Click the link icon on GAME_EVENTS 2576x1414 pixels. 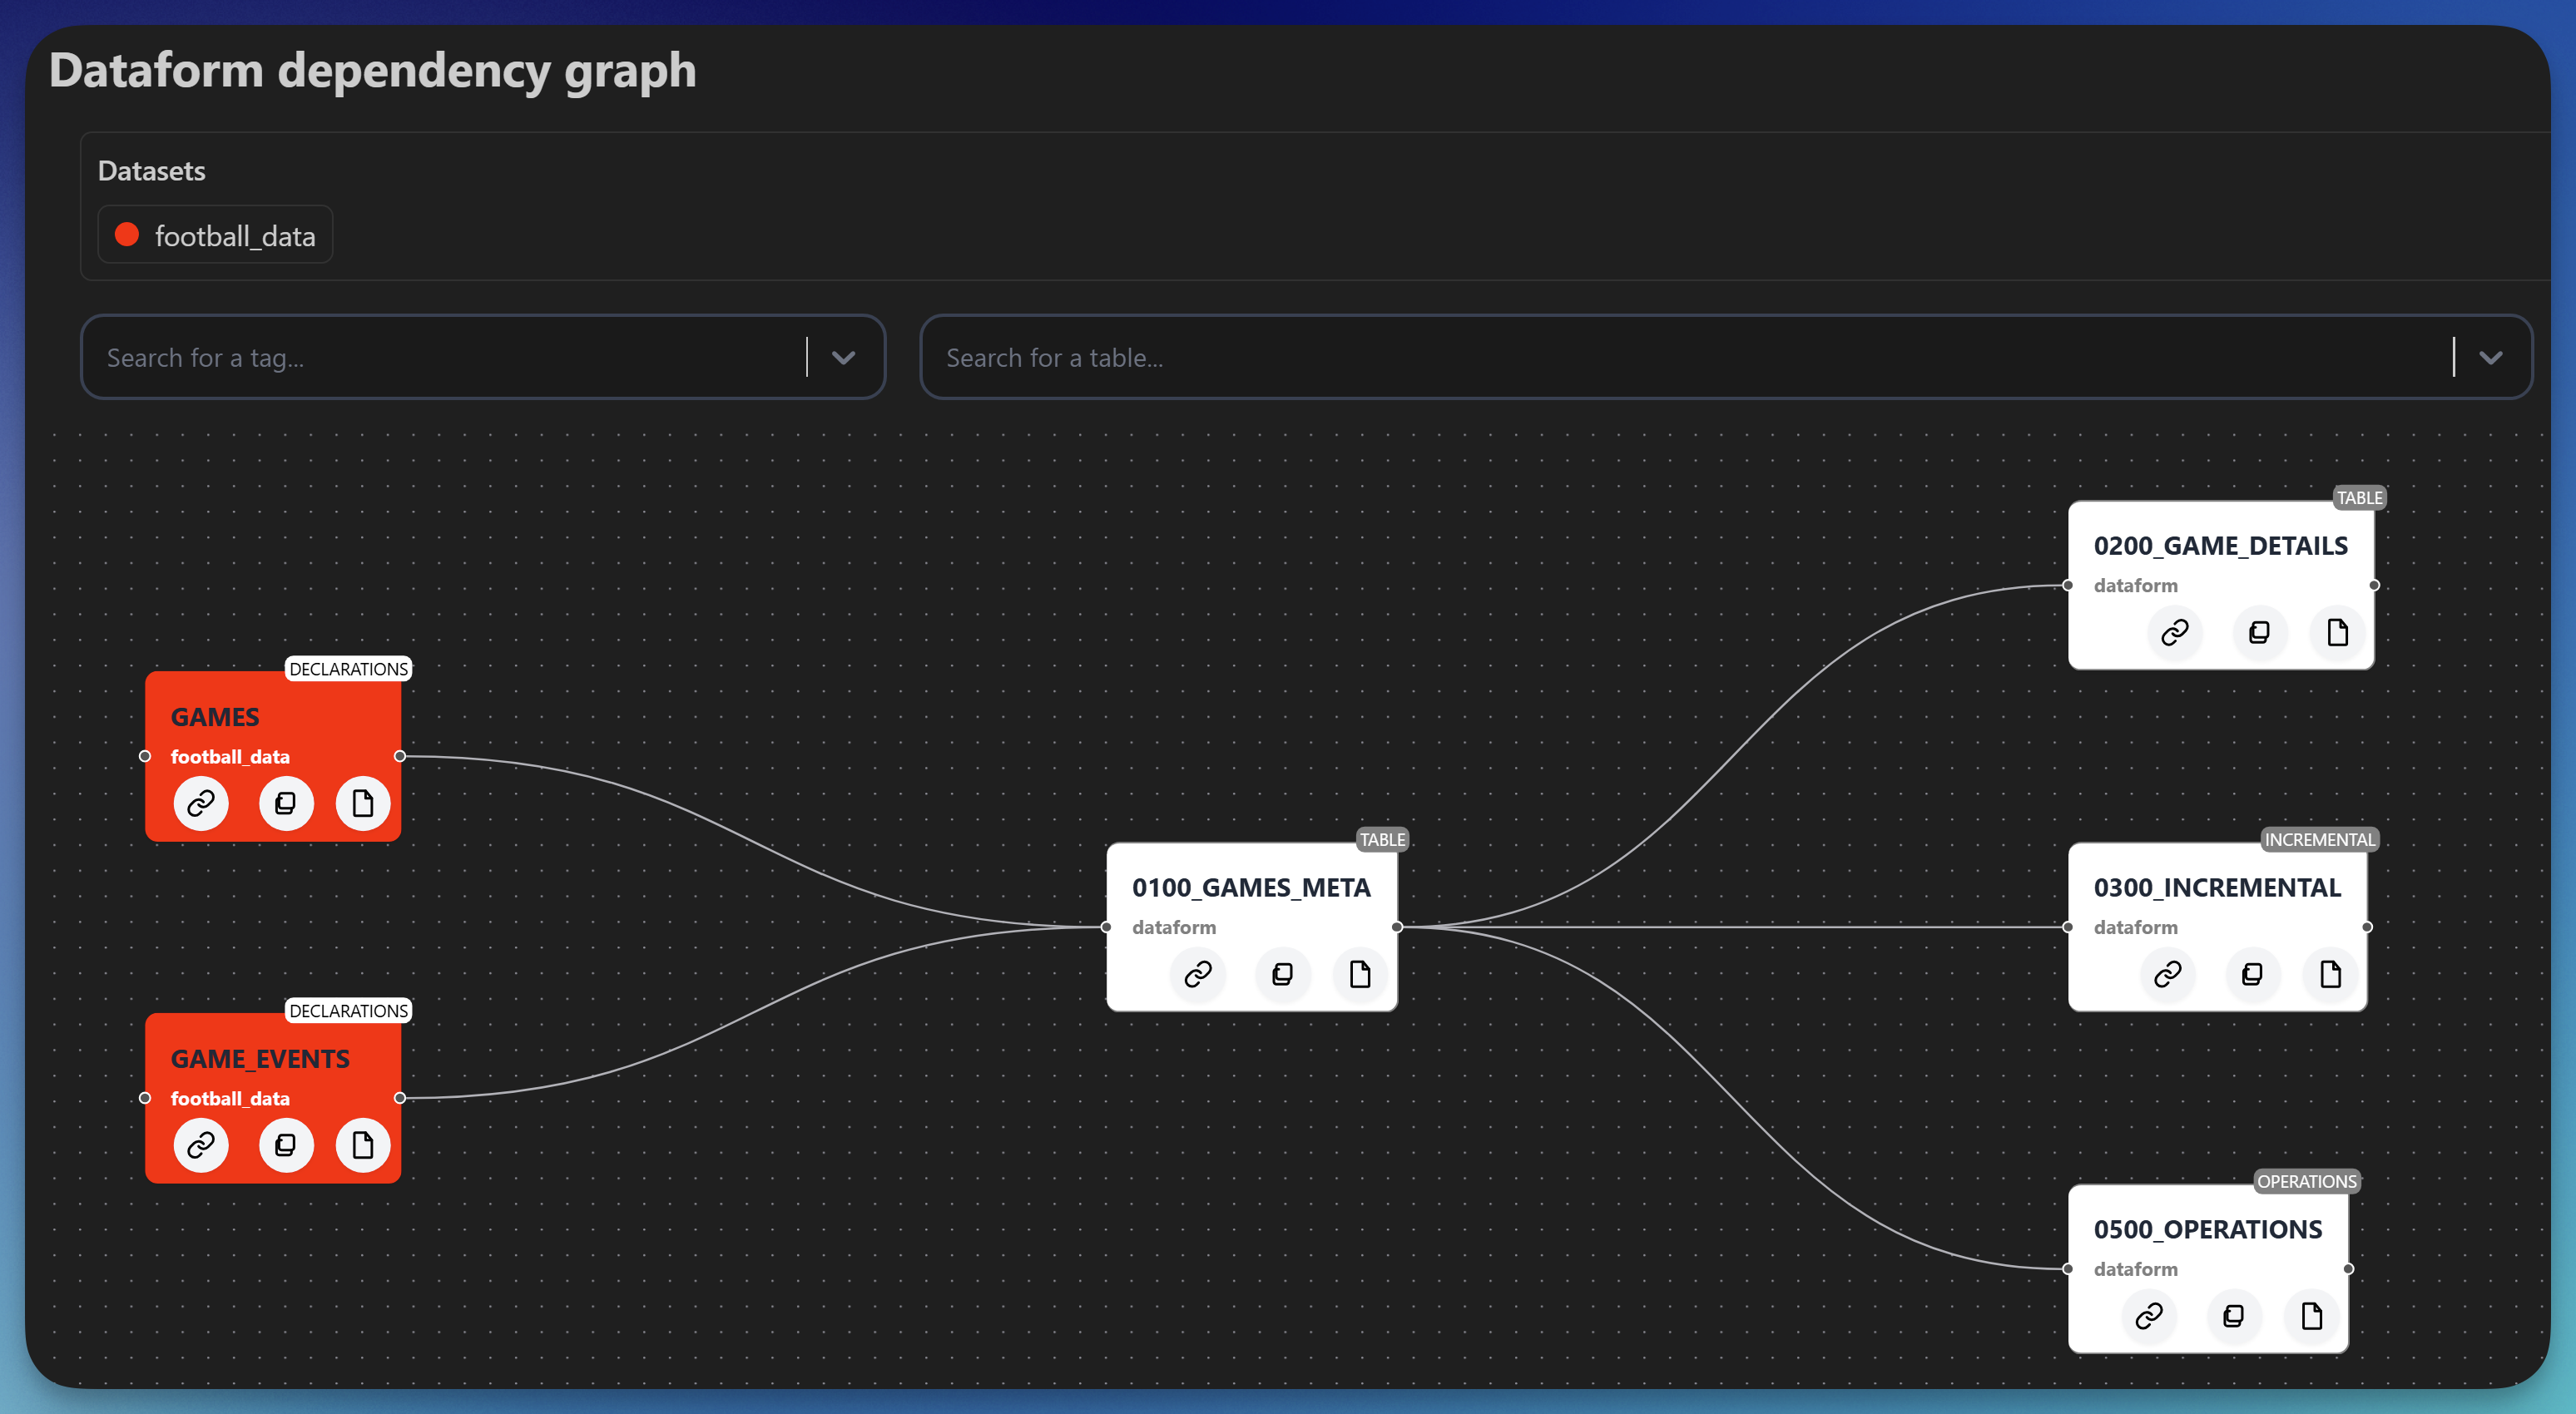pyautogui.click(x=201, y=1145)
